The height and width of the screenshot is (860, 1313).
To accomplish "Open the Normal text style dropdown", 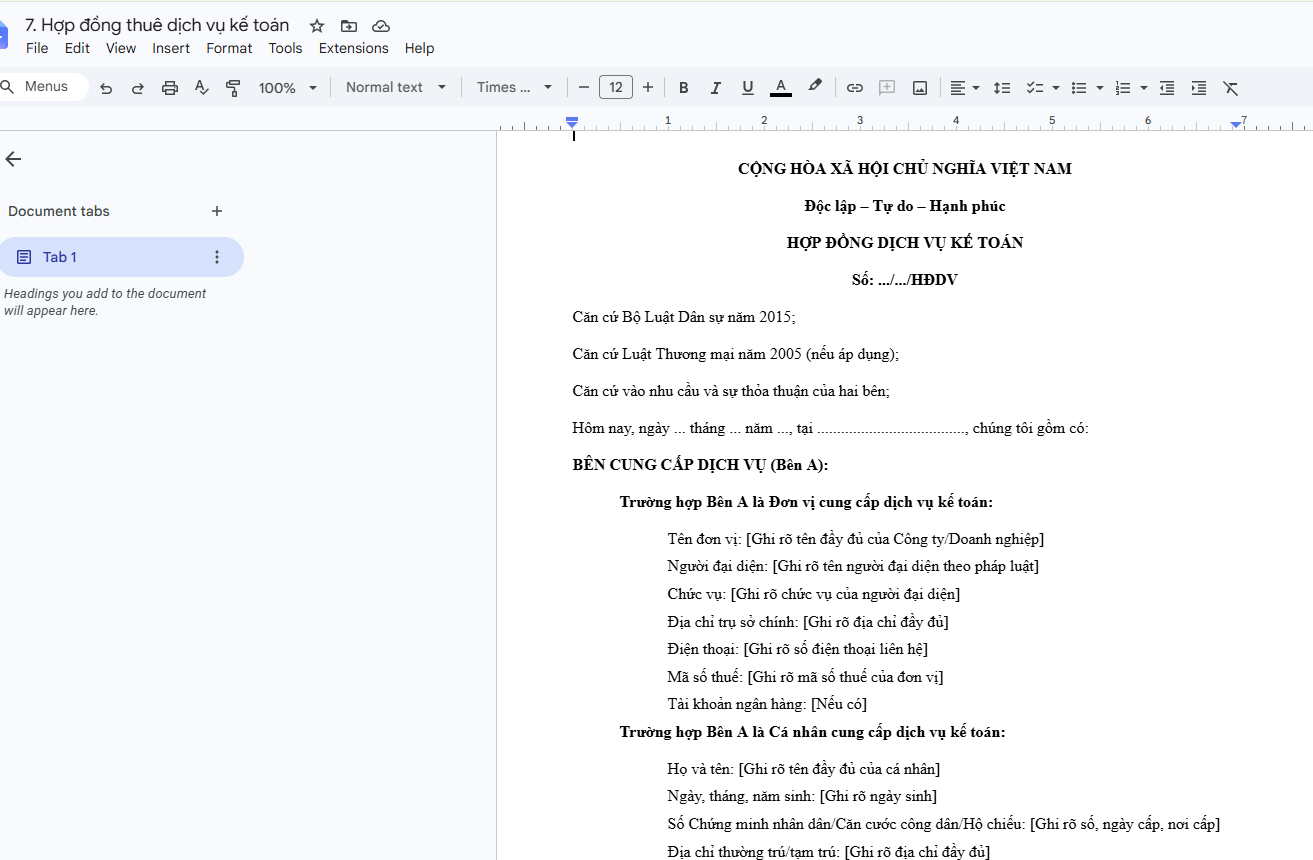I will click(x=396, y=88).
